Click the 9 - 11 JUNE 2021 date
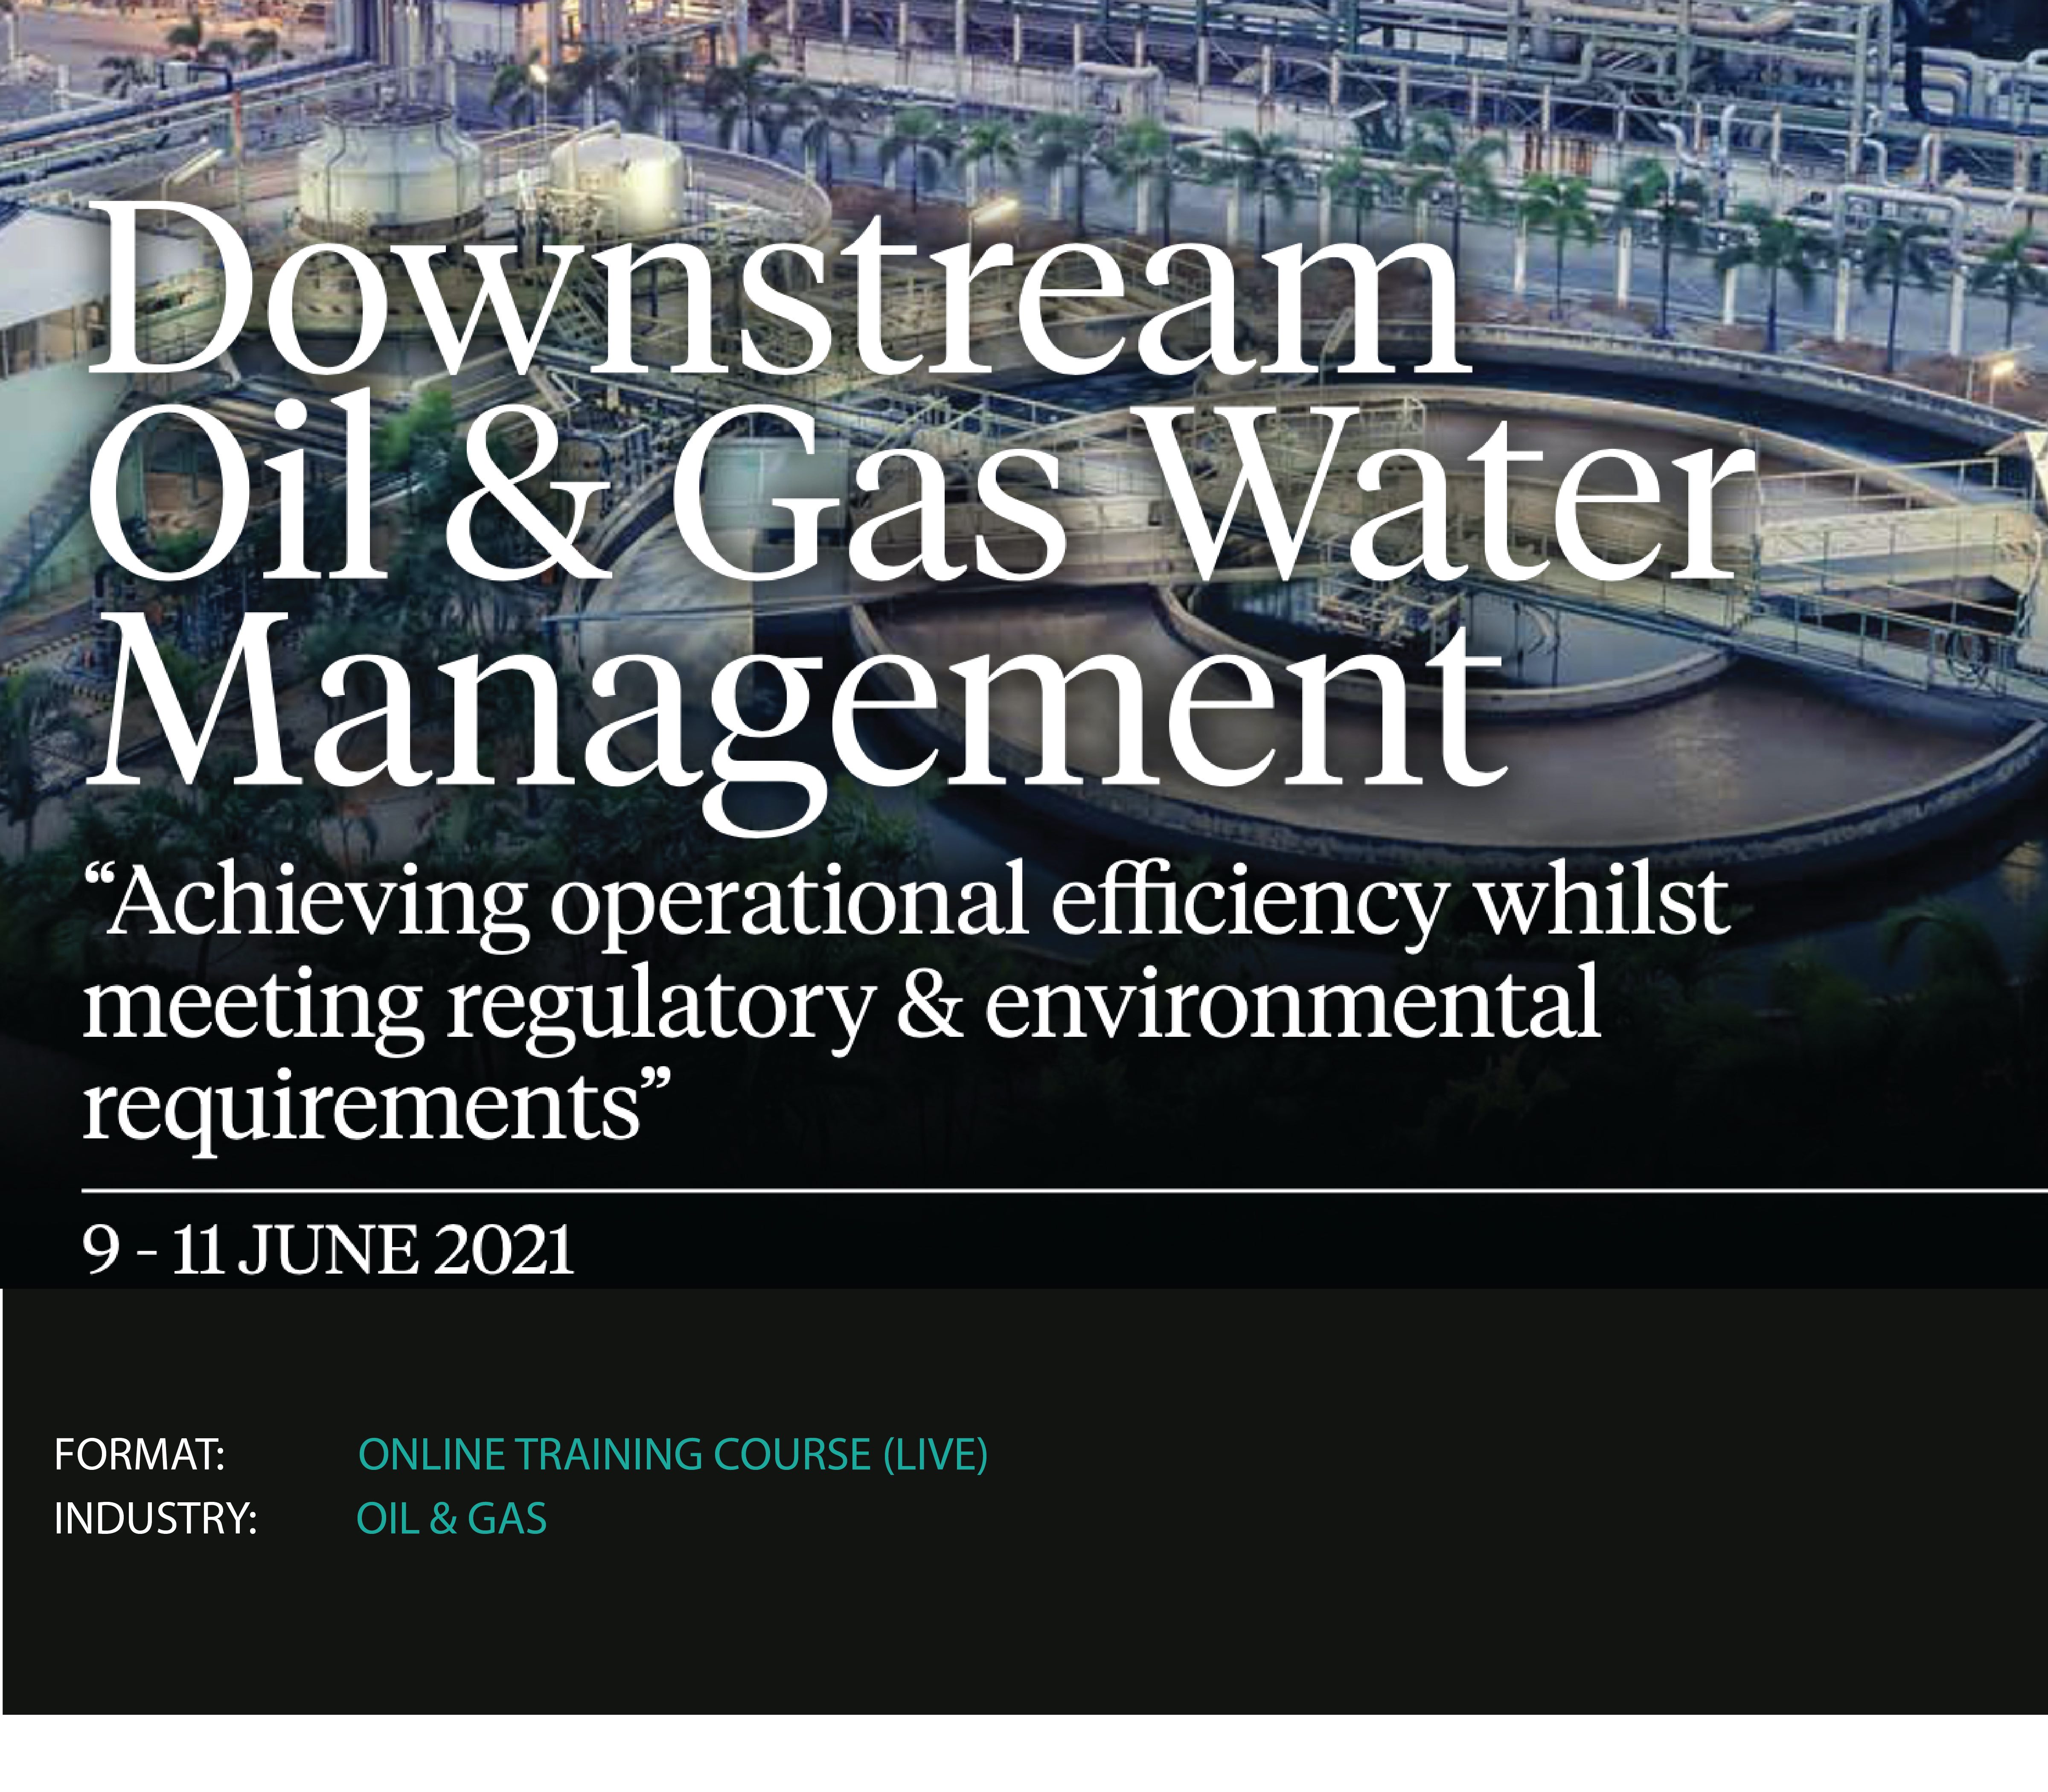 point(328,1250)
